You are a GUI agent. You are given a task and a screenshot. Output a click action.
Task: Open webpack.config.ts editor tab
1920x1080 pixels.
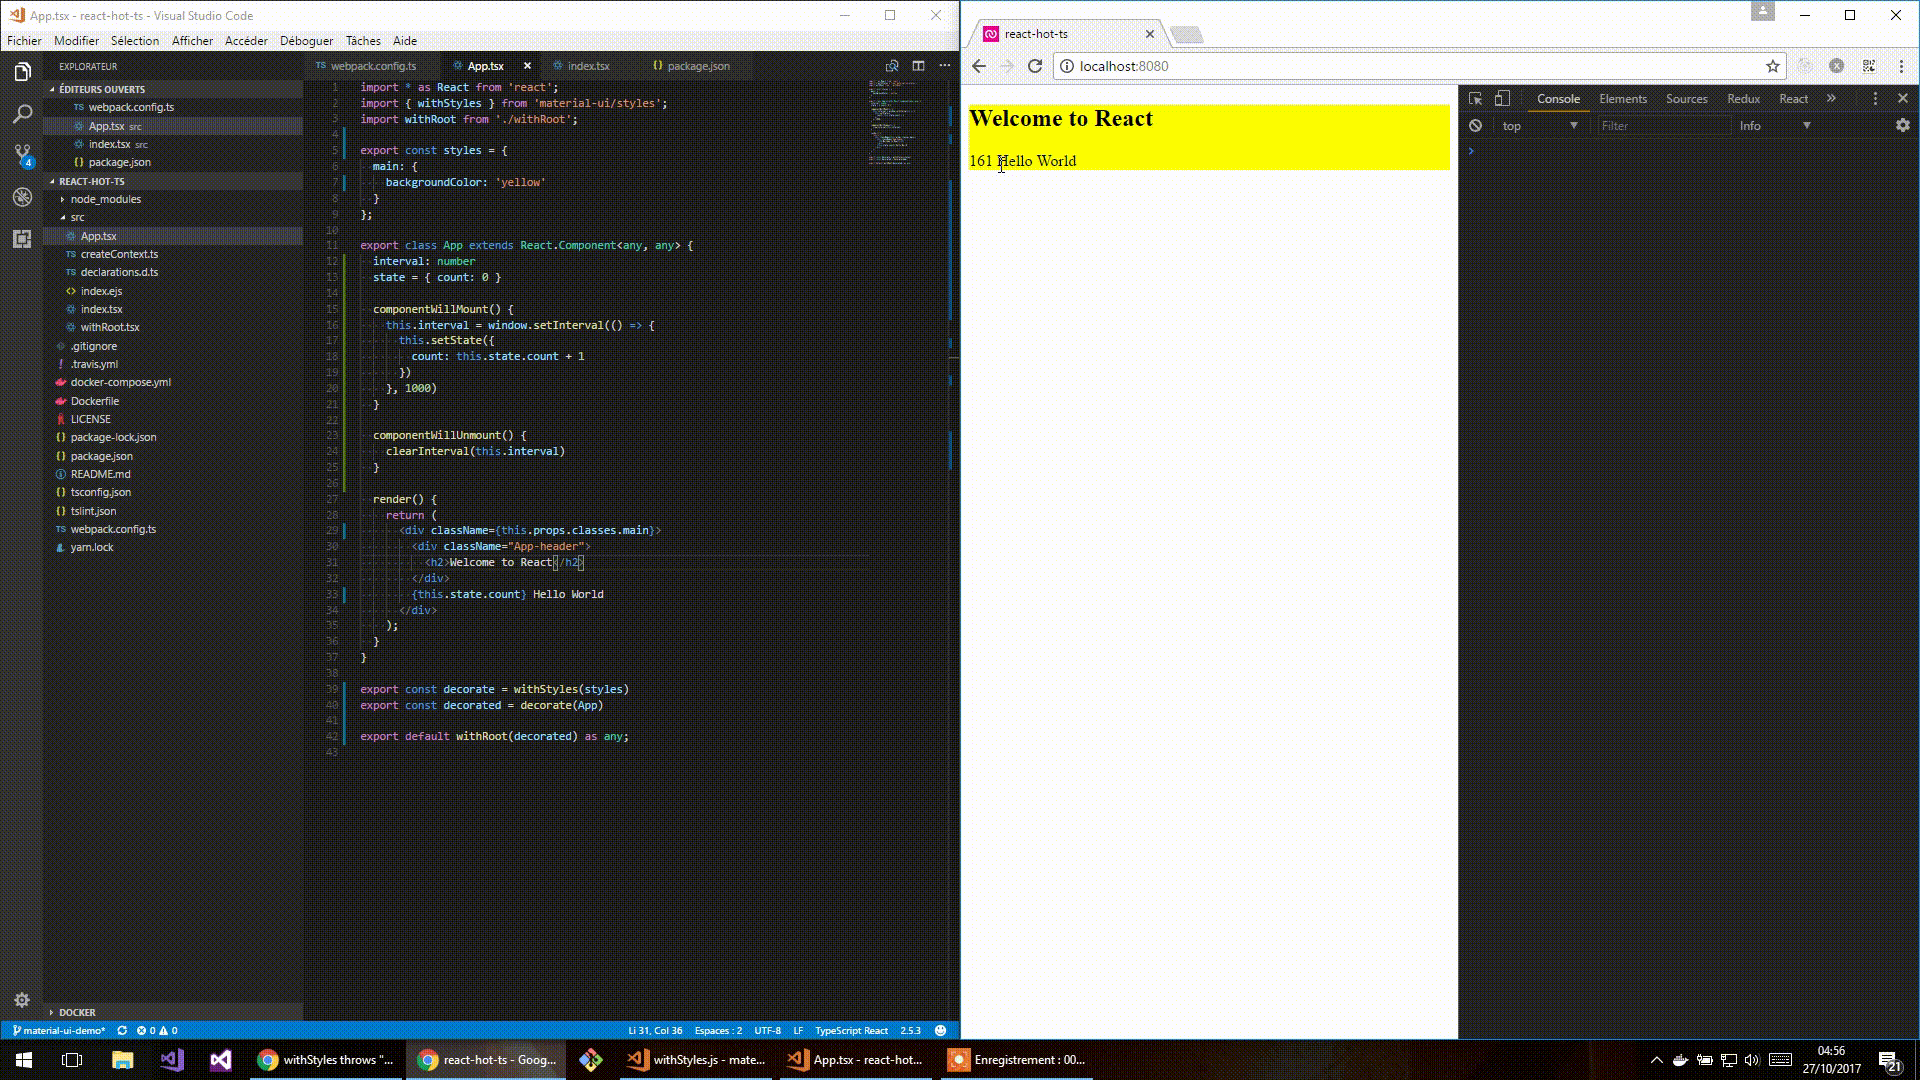tap(372, 66)
